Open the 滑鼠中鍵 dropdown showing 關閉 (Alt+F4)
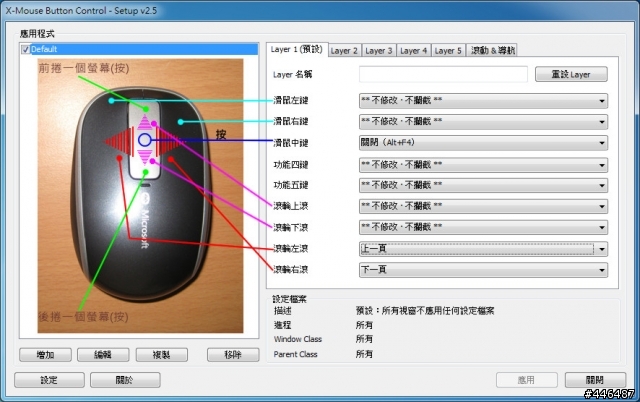640x402 pixels. click(483, 143)
